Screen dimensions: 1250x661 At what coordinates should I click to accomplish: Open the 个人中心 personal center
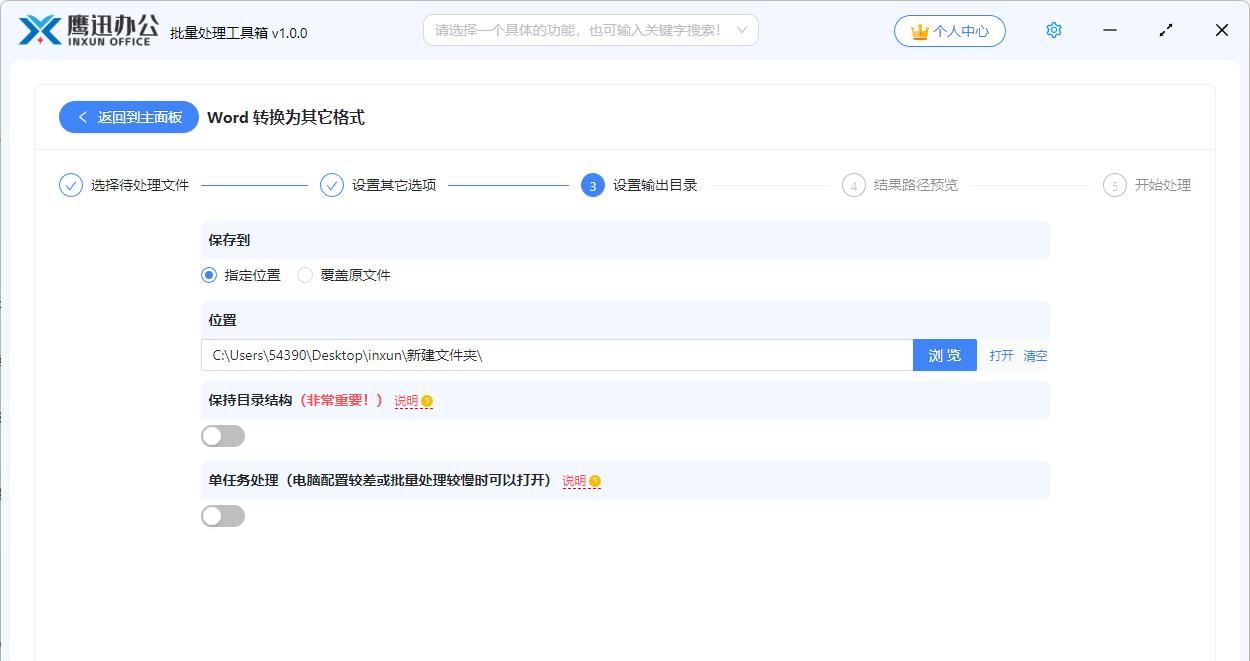point(950,31)
